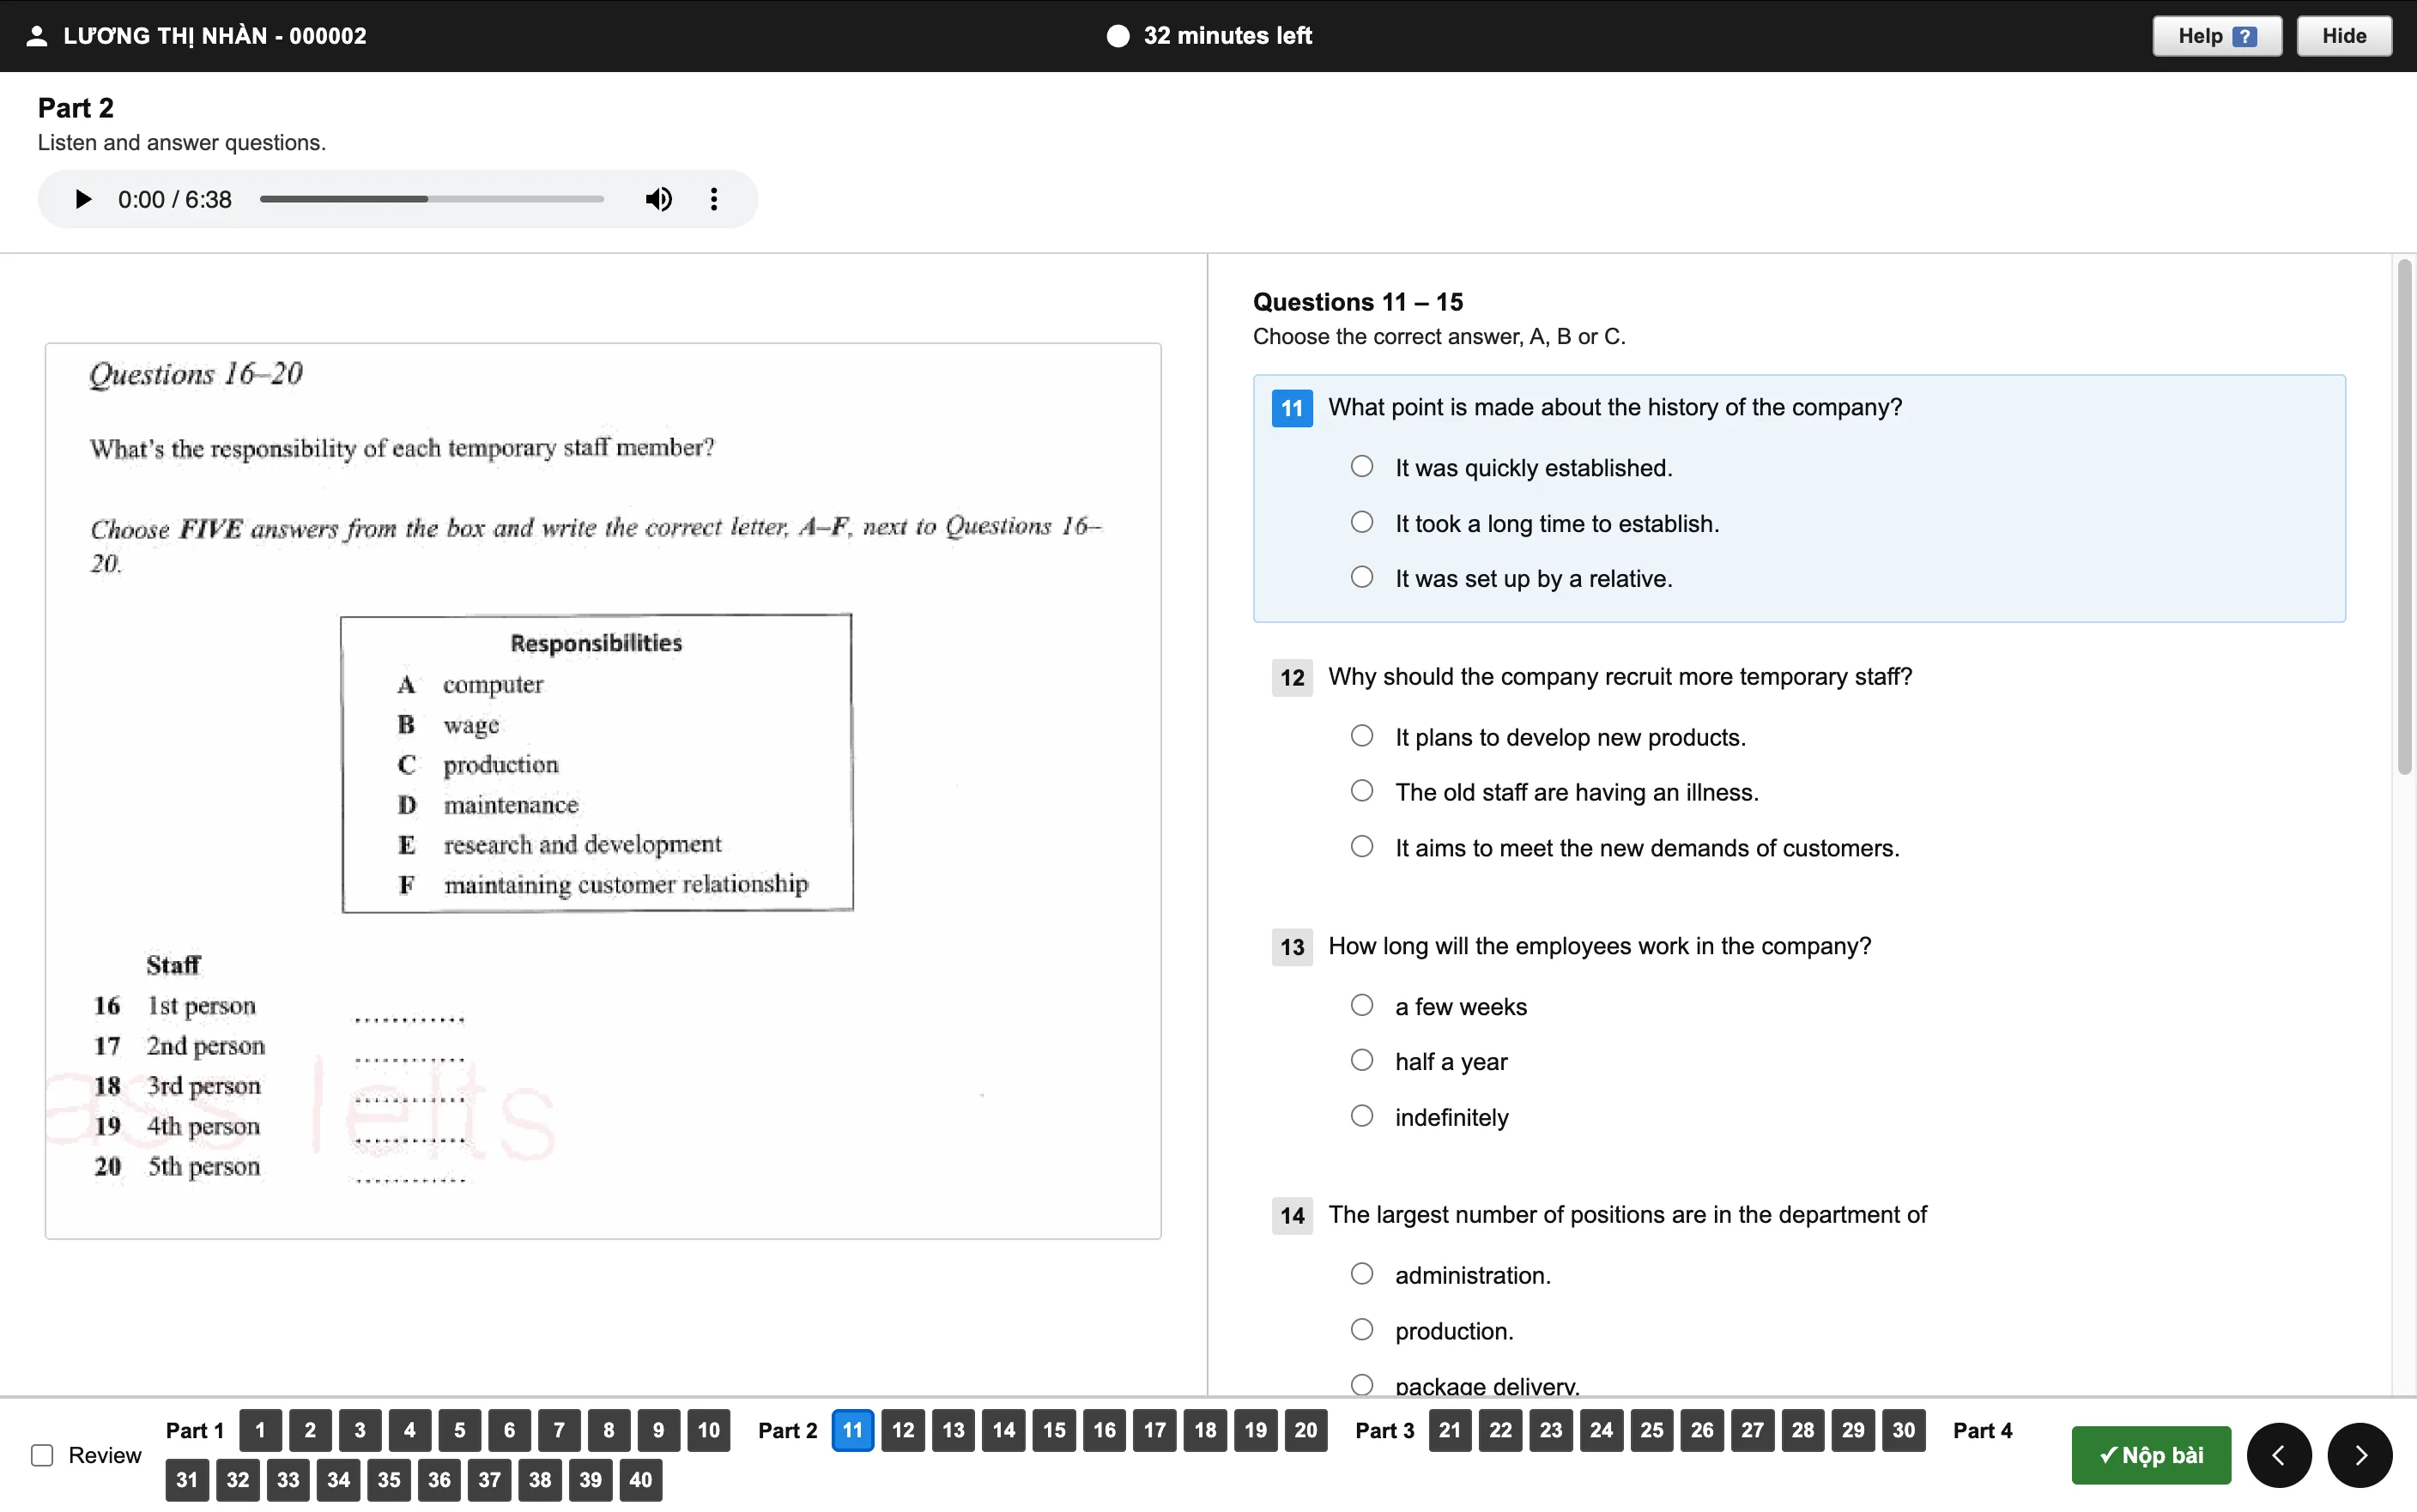Choose "production." for question 14
Image resolution: width=2417 pixels, height=1512 pixels.
[1361, 1330]
